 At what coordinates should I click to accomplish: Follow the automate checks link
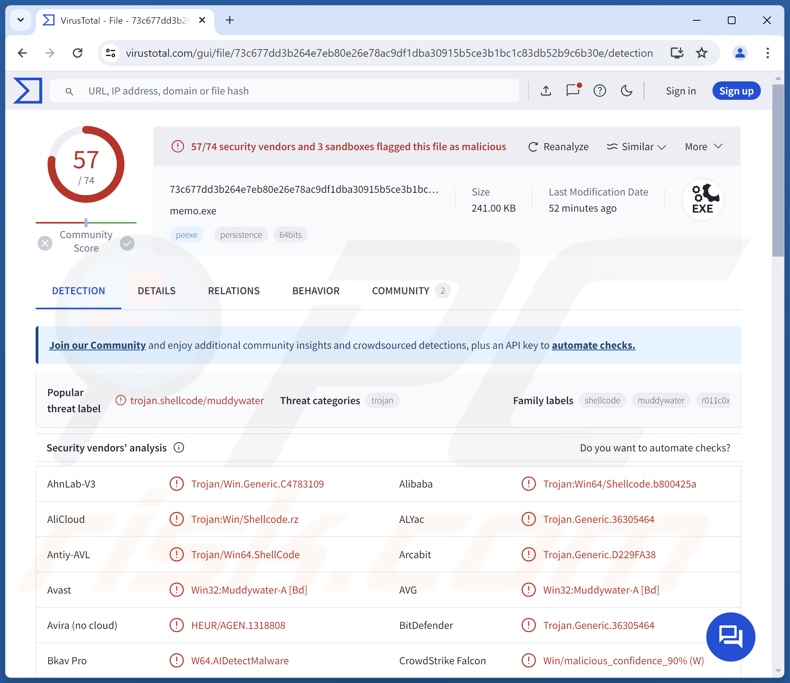coord(593,346)
